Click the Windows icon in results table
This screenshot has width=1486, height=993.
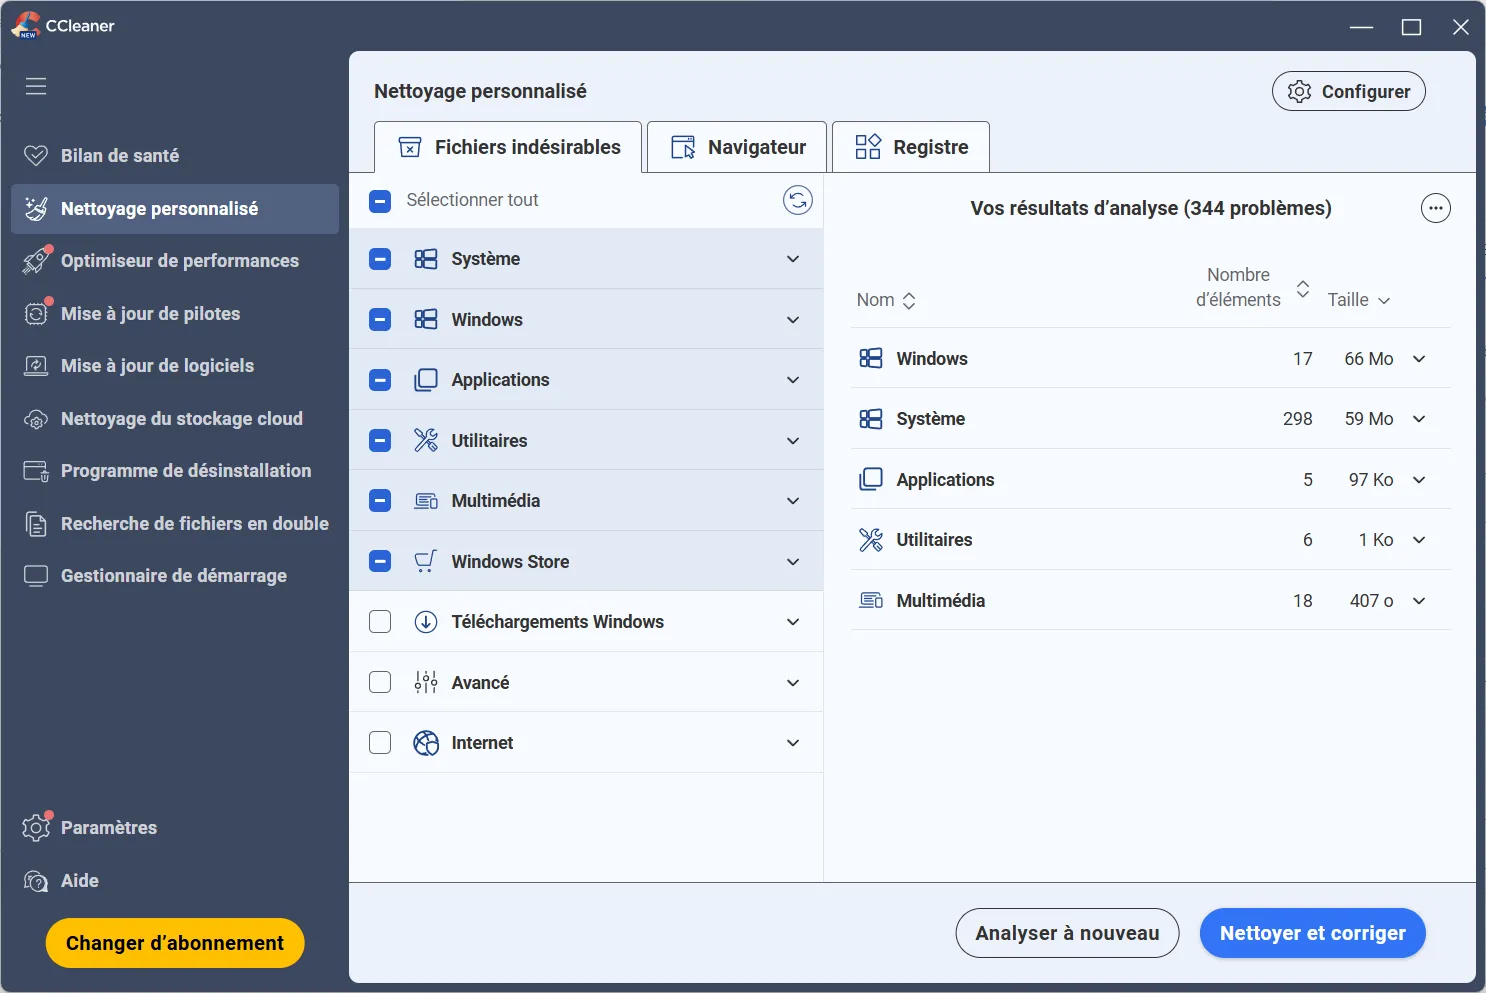871,358
